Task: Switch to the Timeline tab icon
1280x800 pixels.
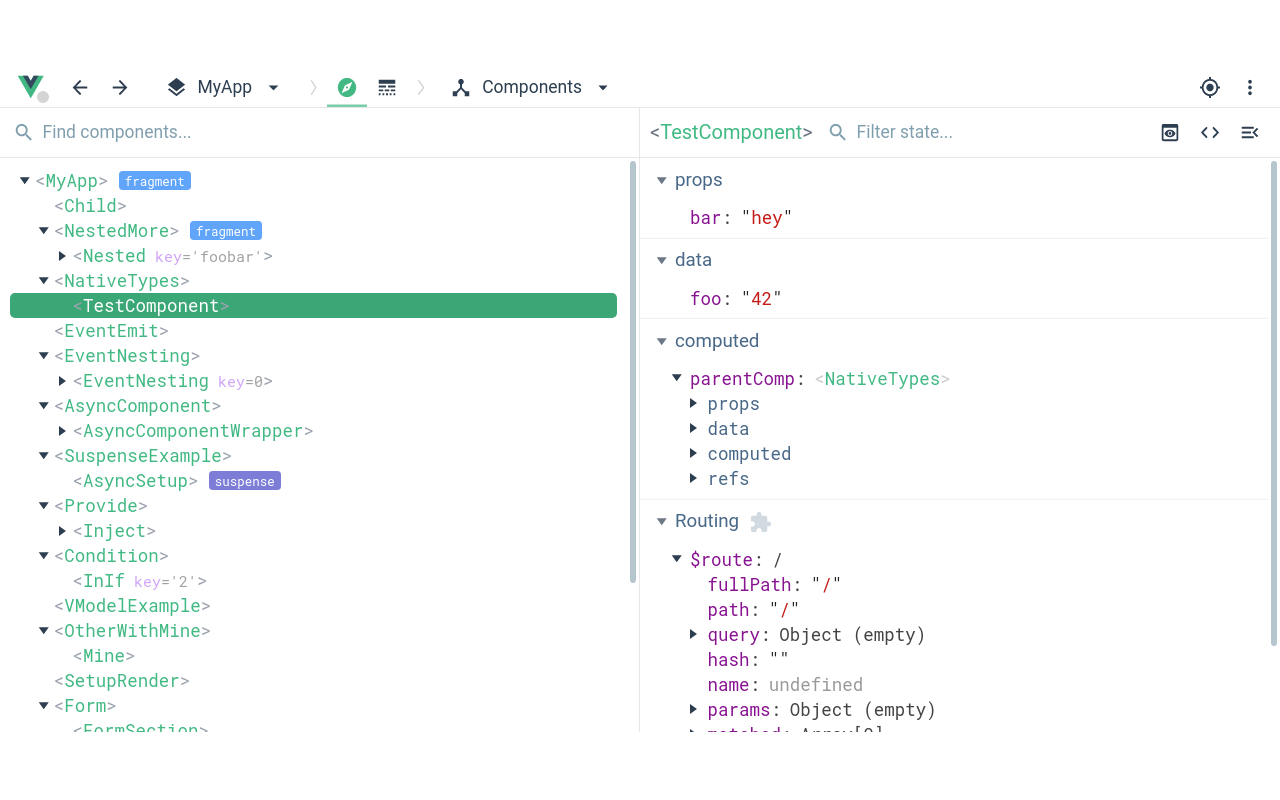Action: coord(387,87)
